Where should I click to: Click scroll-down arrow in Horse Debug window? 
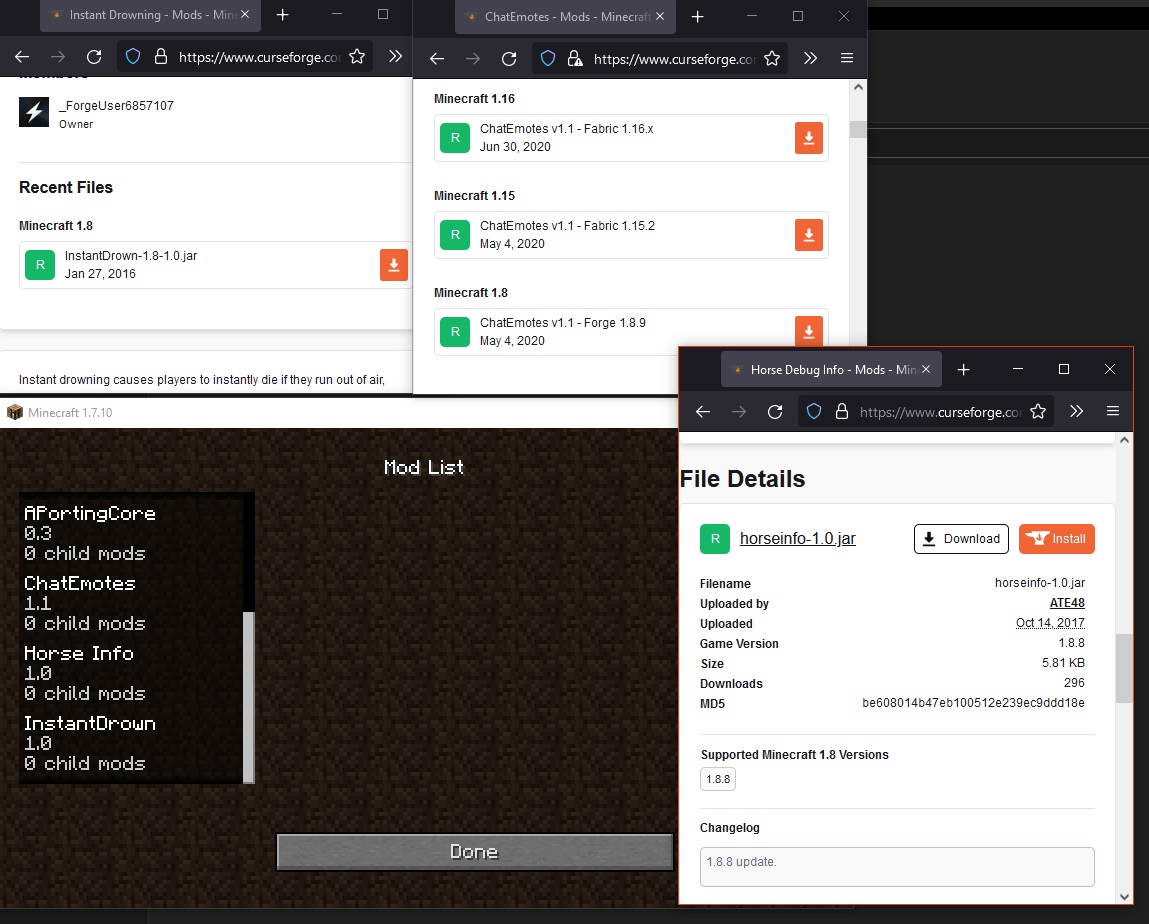point(1124,897)
